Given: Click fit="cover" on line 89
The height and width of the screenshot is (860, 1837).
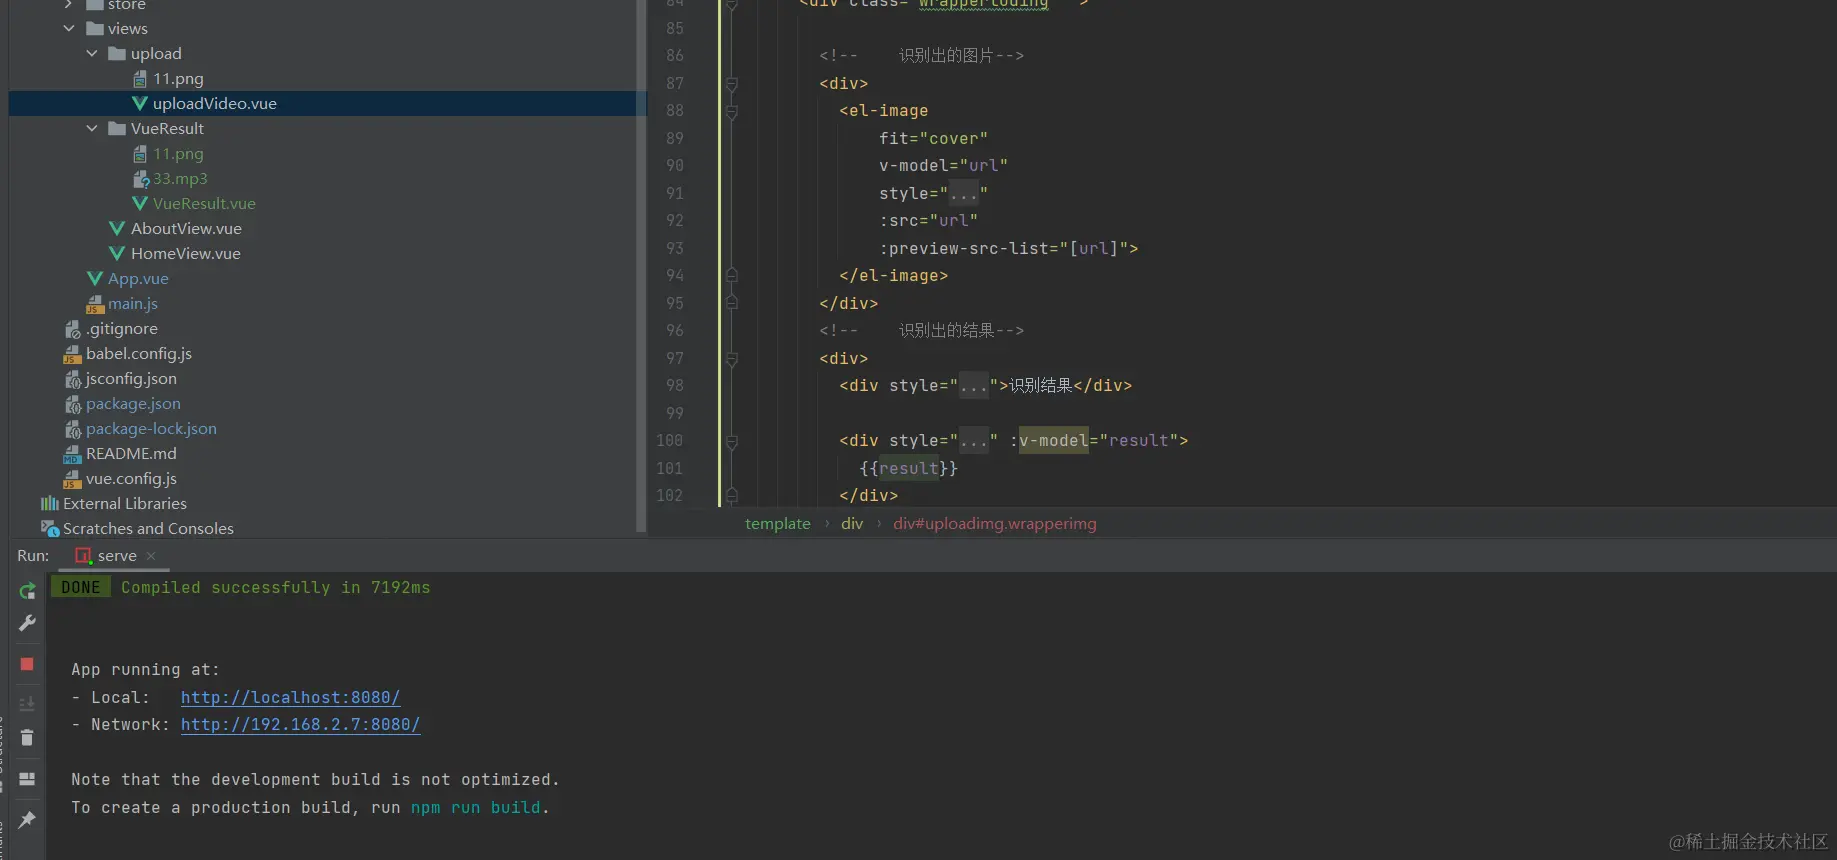Looking at the screenshot, I should (933, 138).
